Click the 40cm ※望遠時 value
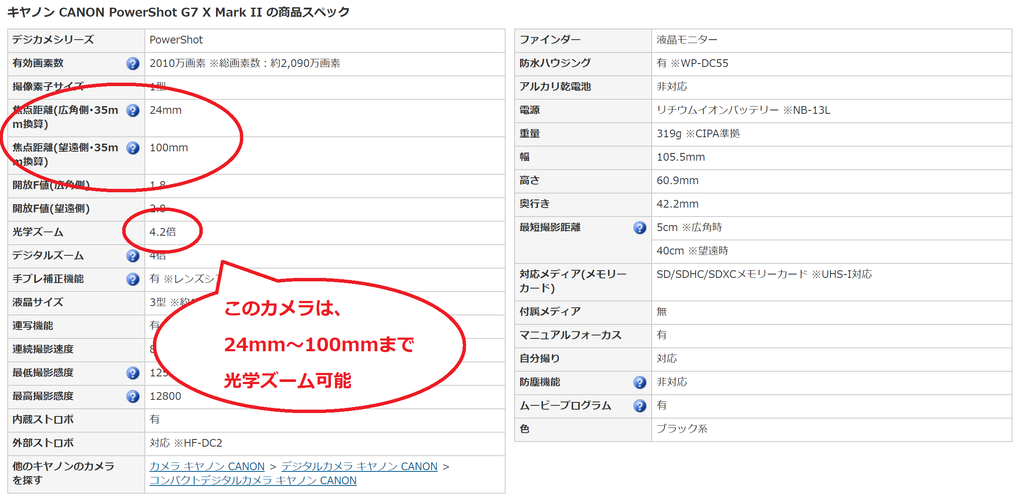The width and height of the screenshot is (1024, 497). click(x=692, y=251)
